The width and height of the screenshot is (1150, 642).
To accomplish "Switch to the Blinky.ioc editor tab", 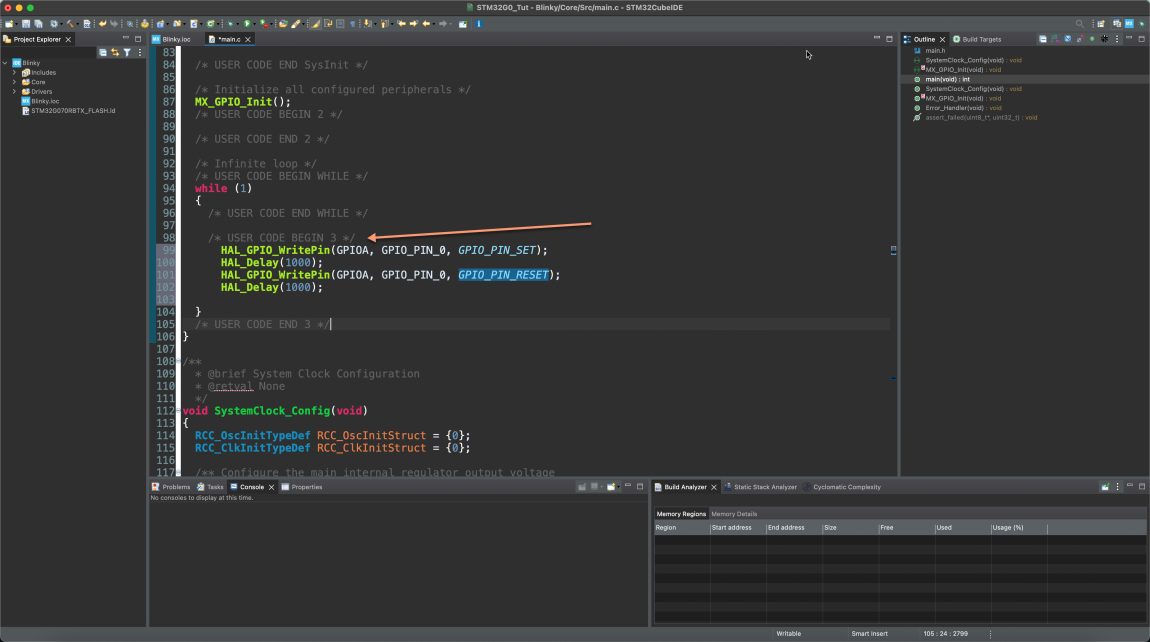I will [172, 39].
